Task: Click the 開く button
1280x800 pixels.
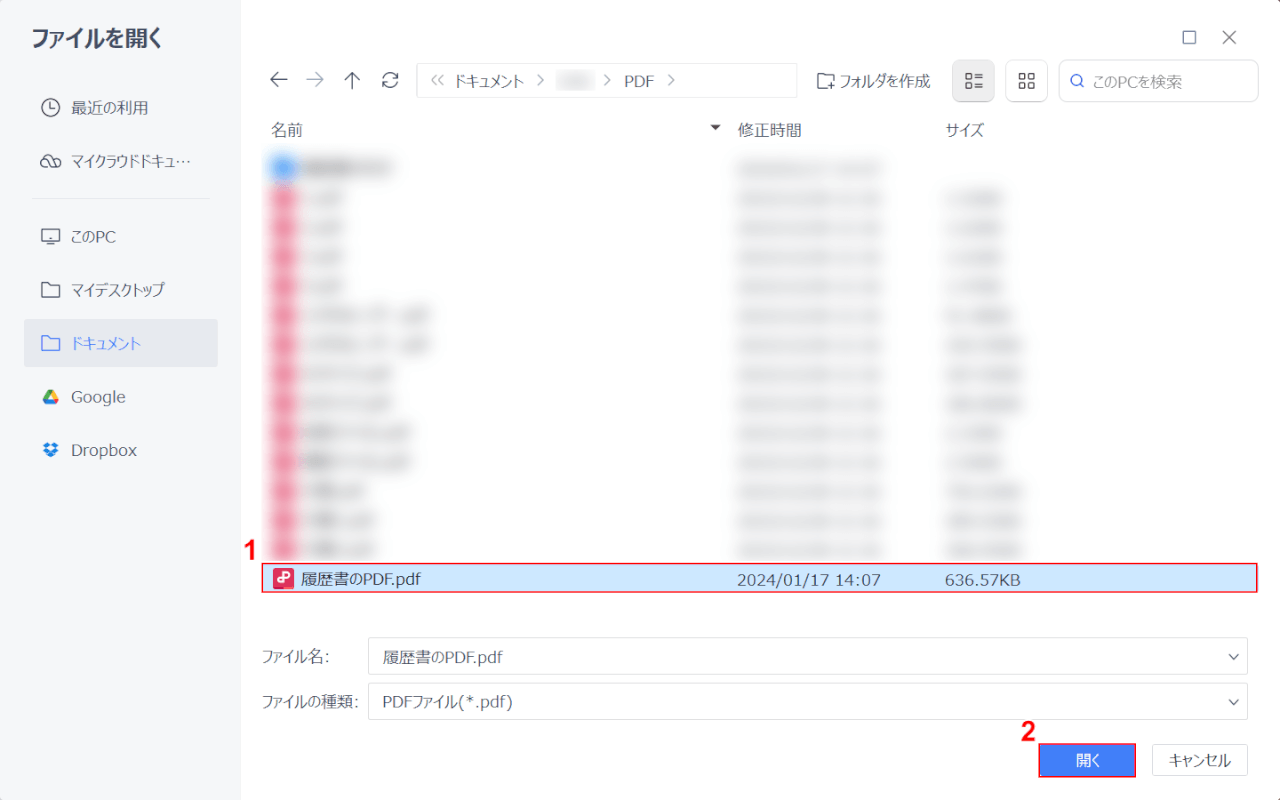Action: coord(1088,760)
